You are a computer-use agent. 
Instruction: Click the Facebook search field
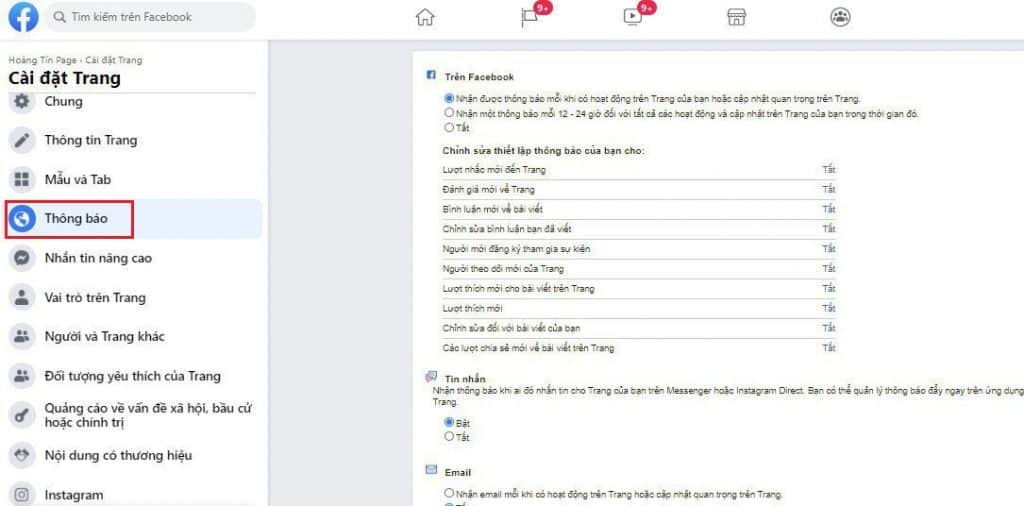tap(150, 17)
